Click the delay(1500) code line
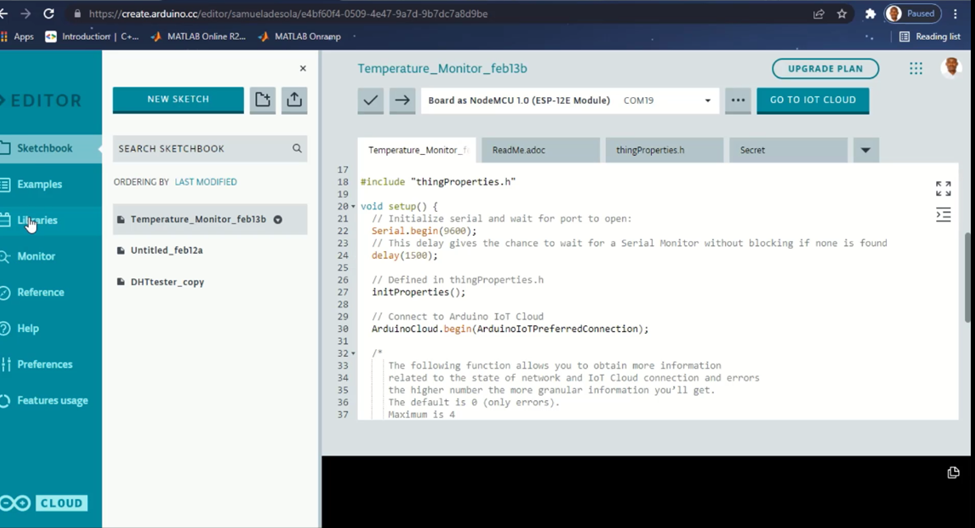This screenshot has height=528, width=975. click(x=405, y=256)
